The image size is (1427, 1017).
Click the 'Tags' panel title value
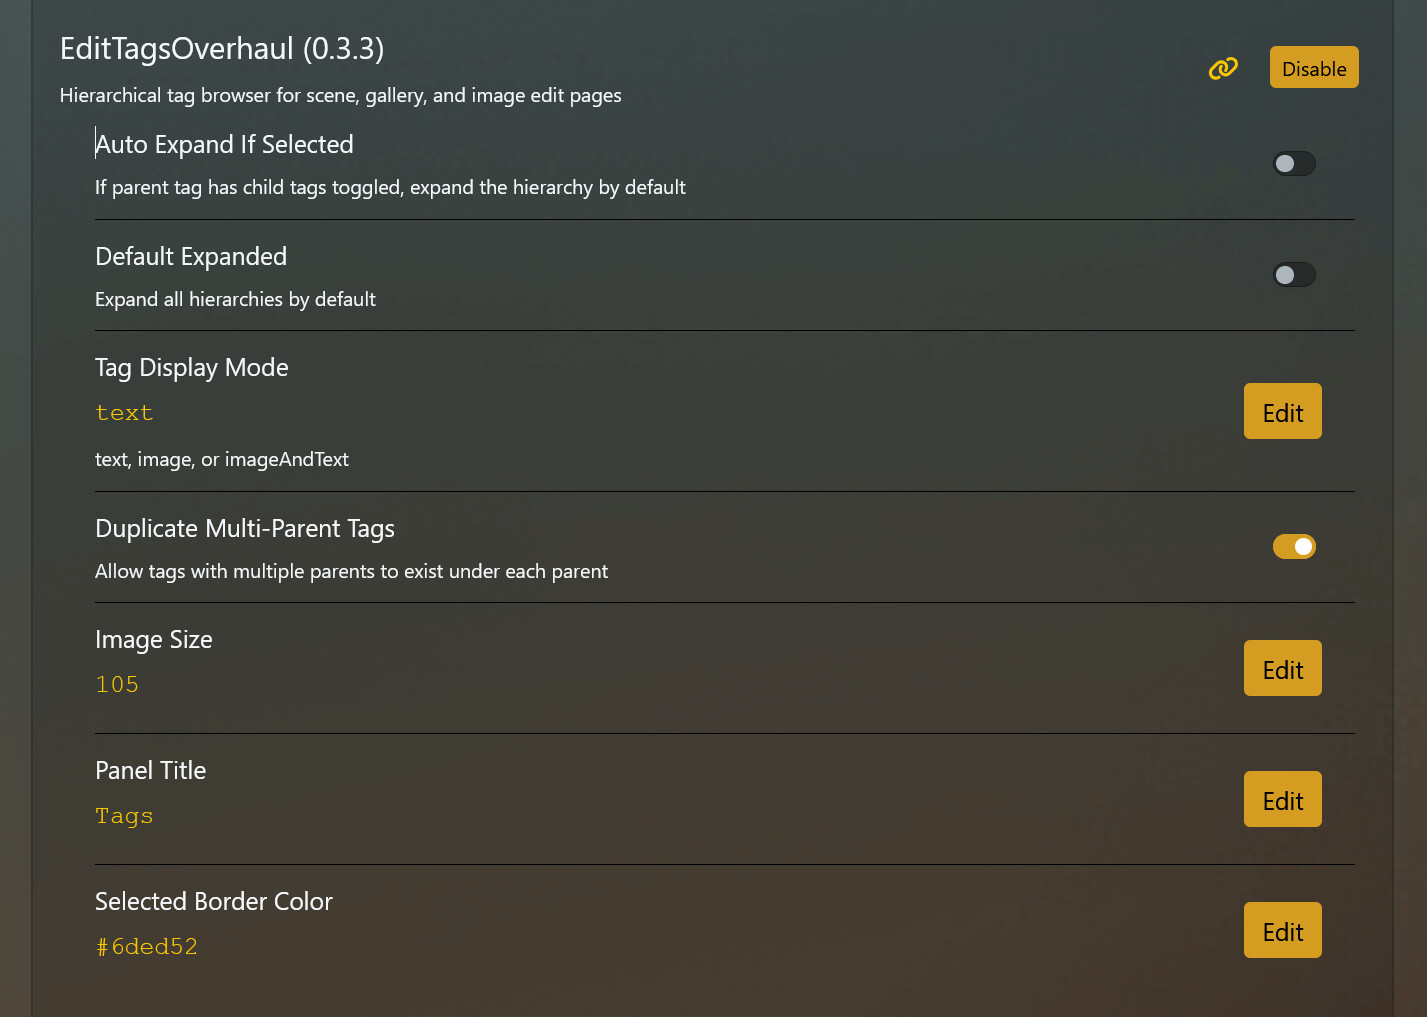[x=124, y=815]
